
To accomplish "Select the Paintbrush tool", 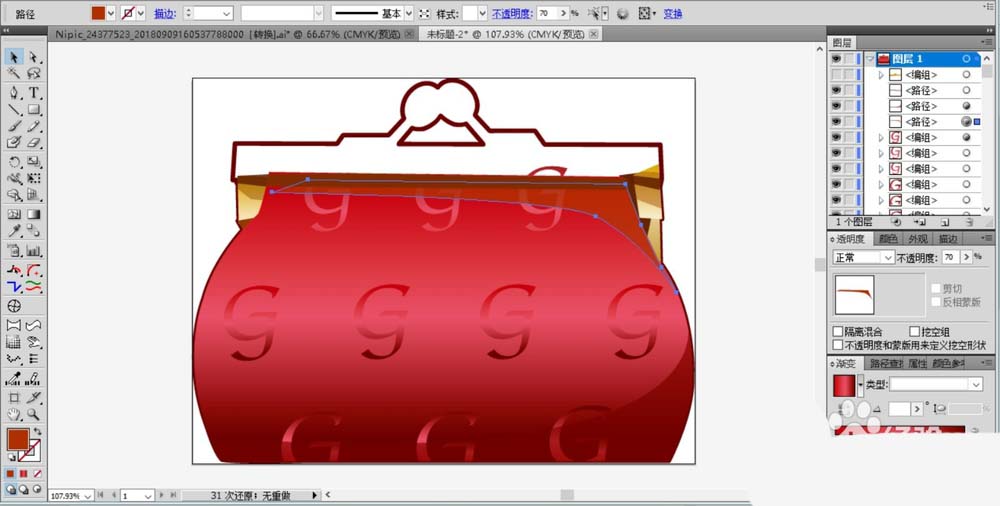I will [14, 126].
